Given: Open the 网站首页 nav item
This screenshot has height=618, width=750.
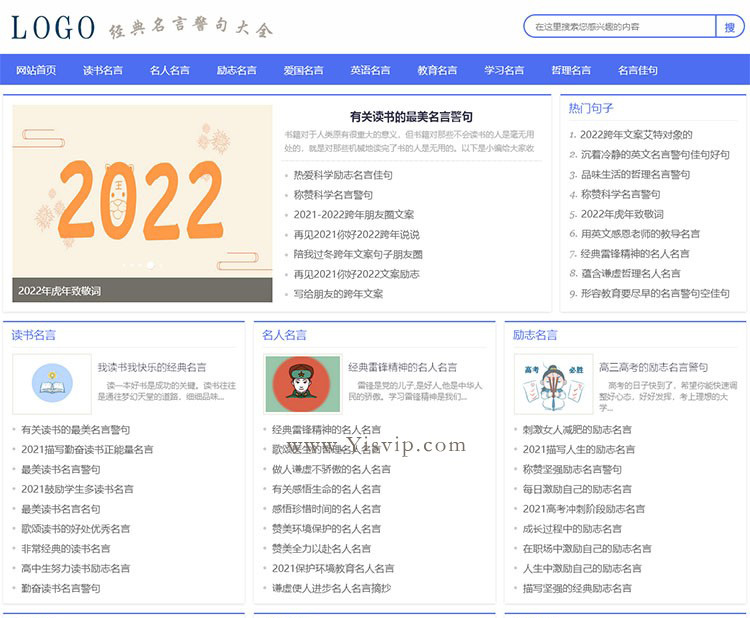Looking at the screenshot, I should 36,70.
